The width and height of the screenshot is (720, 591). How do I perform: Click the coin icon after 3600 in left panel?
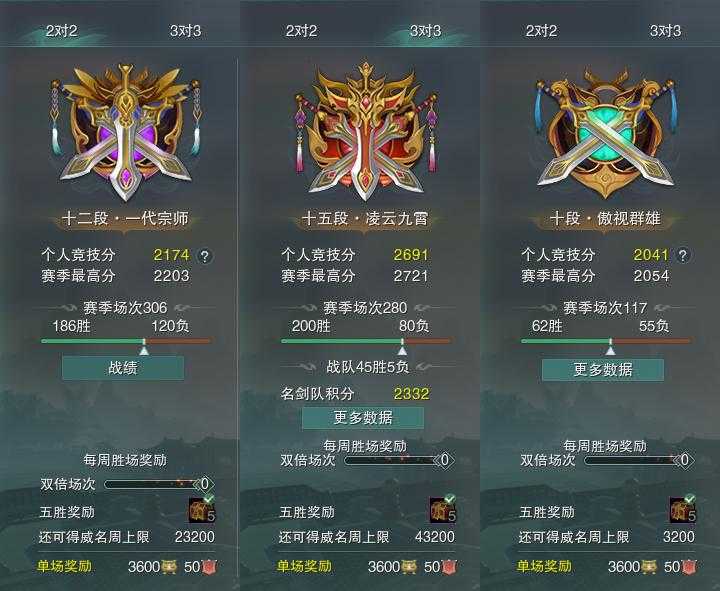tap(169, 567)
